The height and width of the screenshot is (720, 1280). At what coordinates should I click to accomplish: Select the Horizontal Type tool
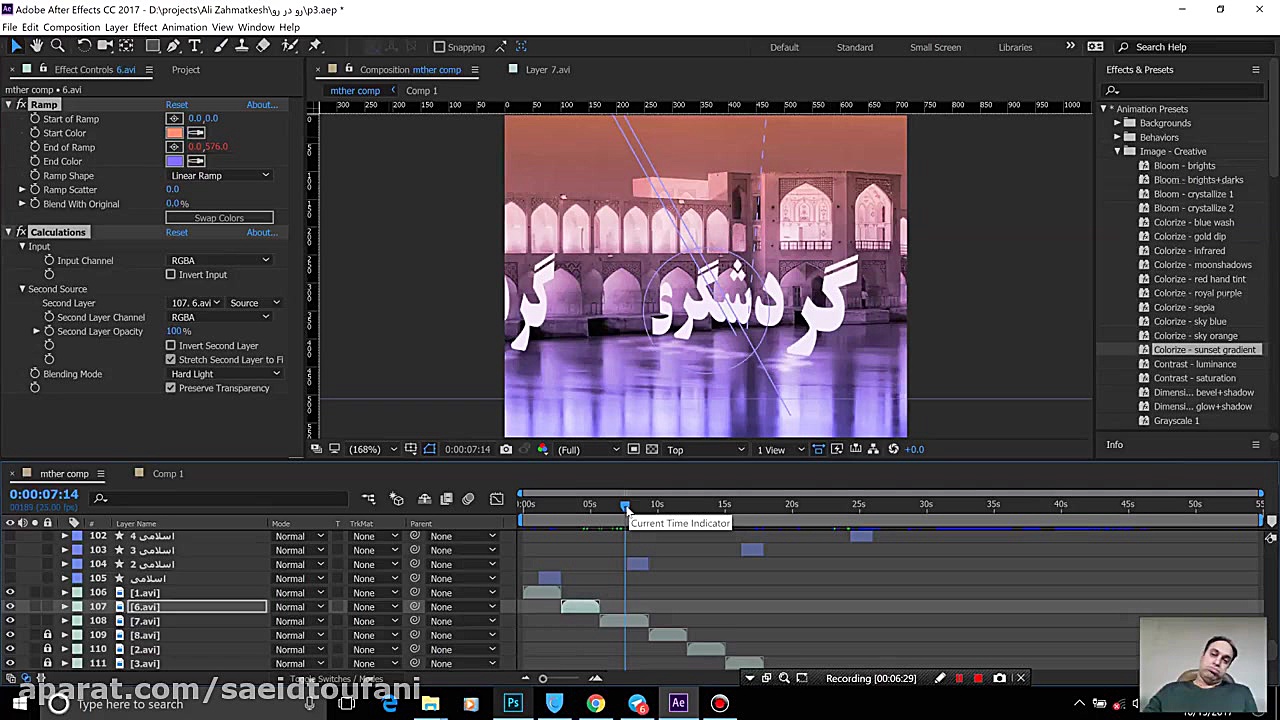[x=194, y=46]
